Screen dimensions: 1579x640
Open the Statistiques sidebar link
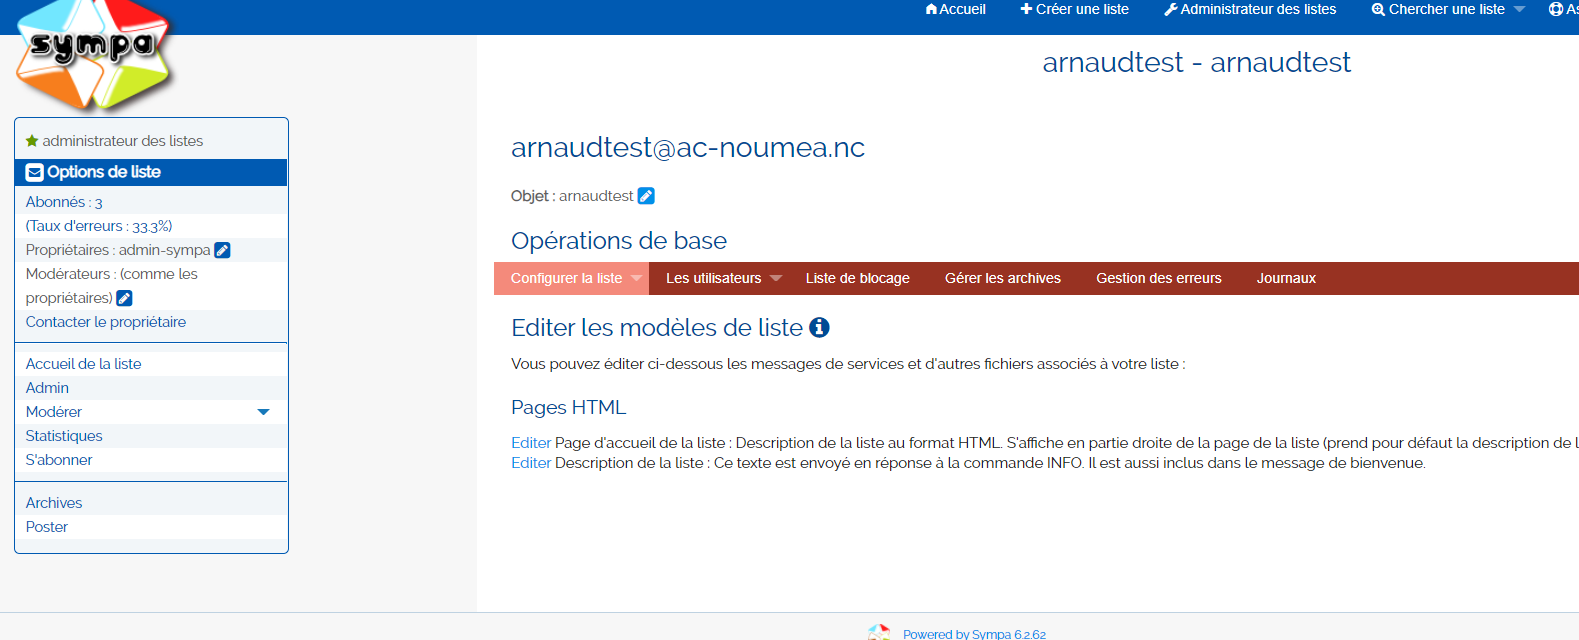(64, 436)
